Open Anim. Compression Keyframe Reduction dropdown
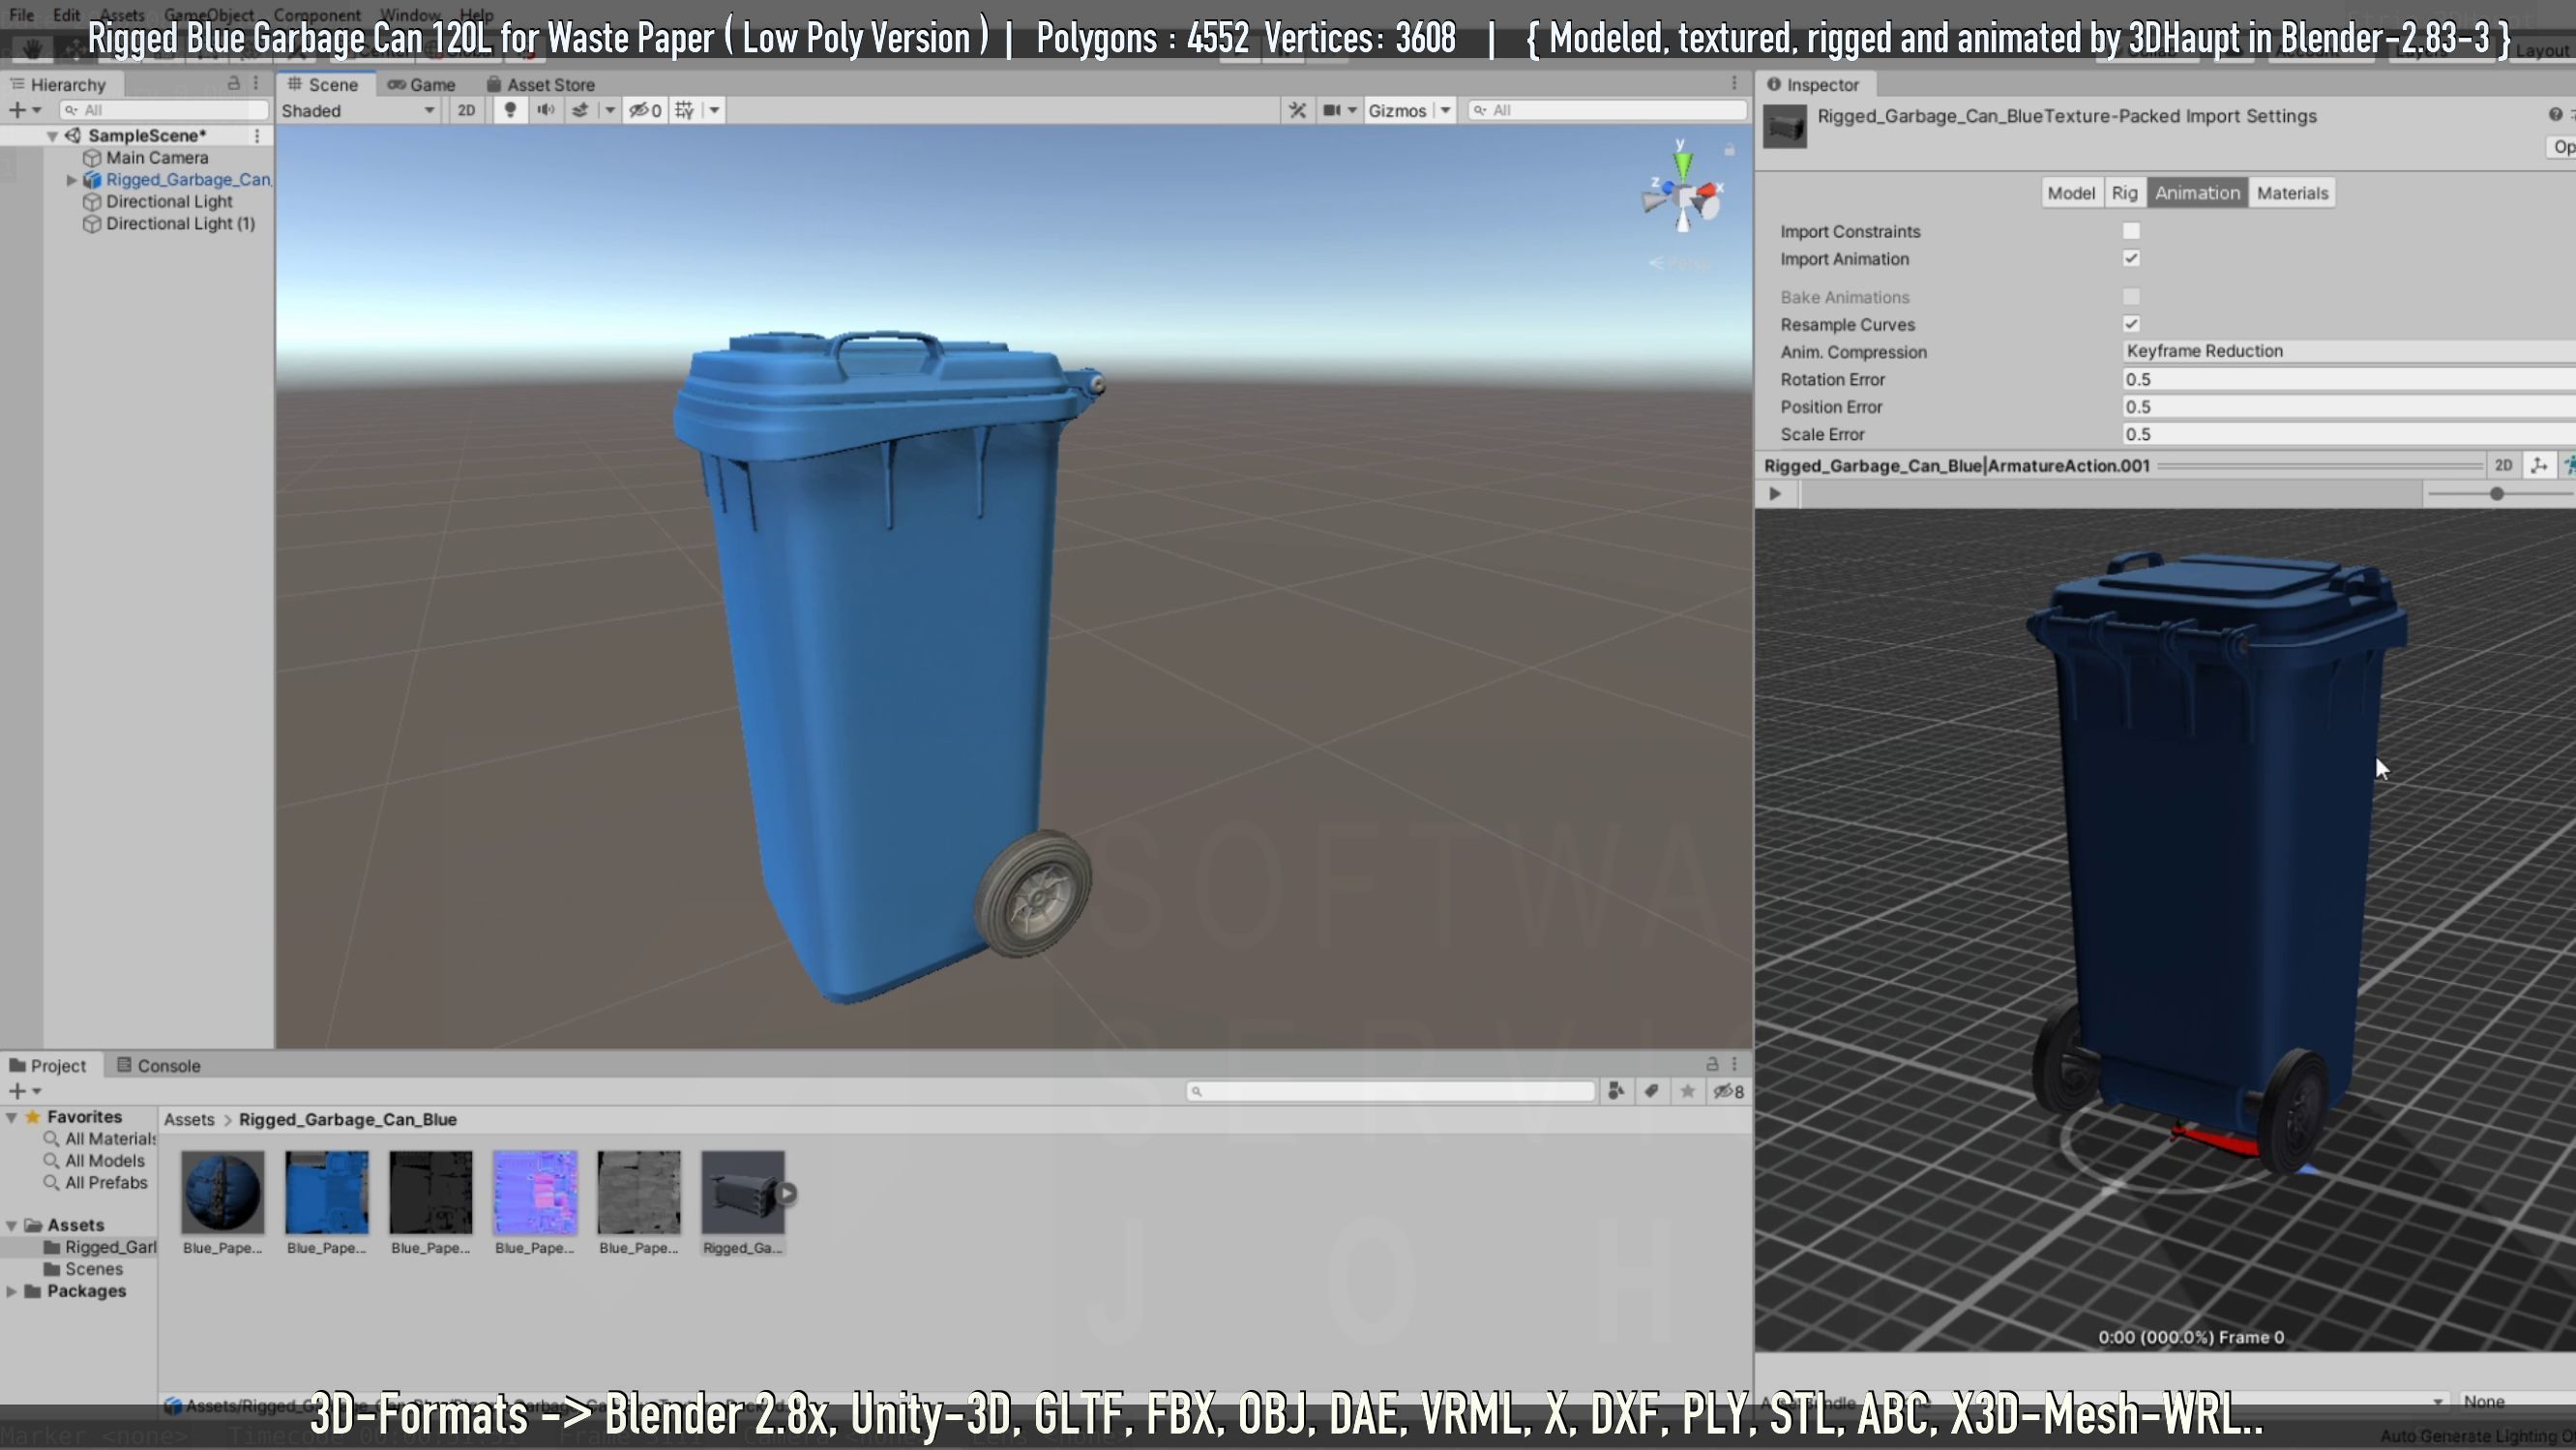 click(2348, 351)
